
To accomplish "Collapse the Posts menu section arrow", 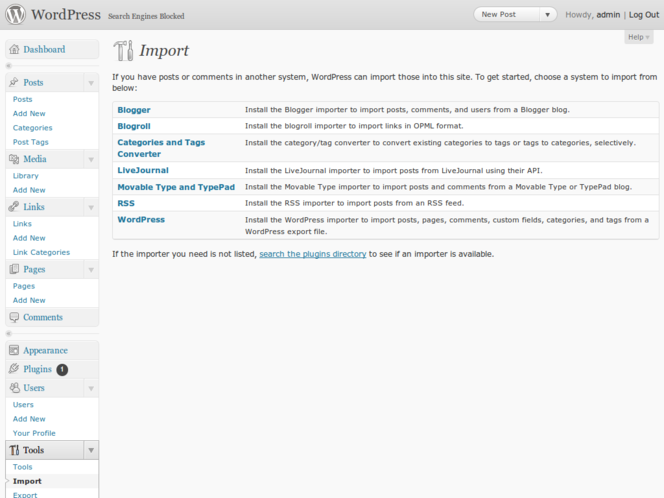I will tap(91, 83).
